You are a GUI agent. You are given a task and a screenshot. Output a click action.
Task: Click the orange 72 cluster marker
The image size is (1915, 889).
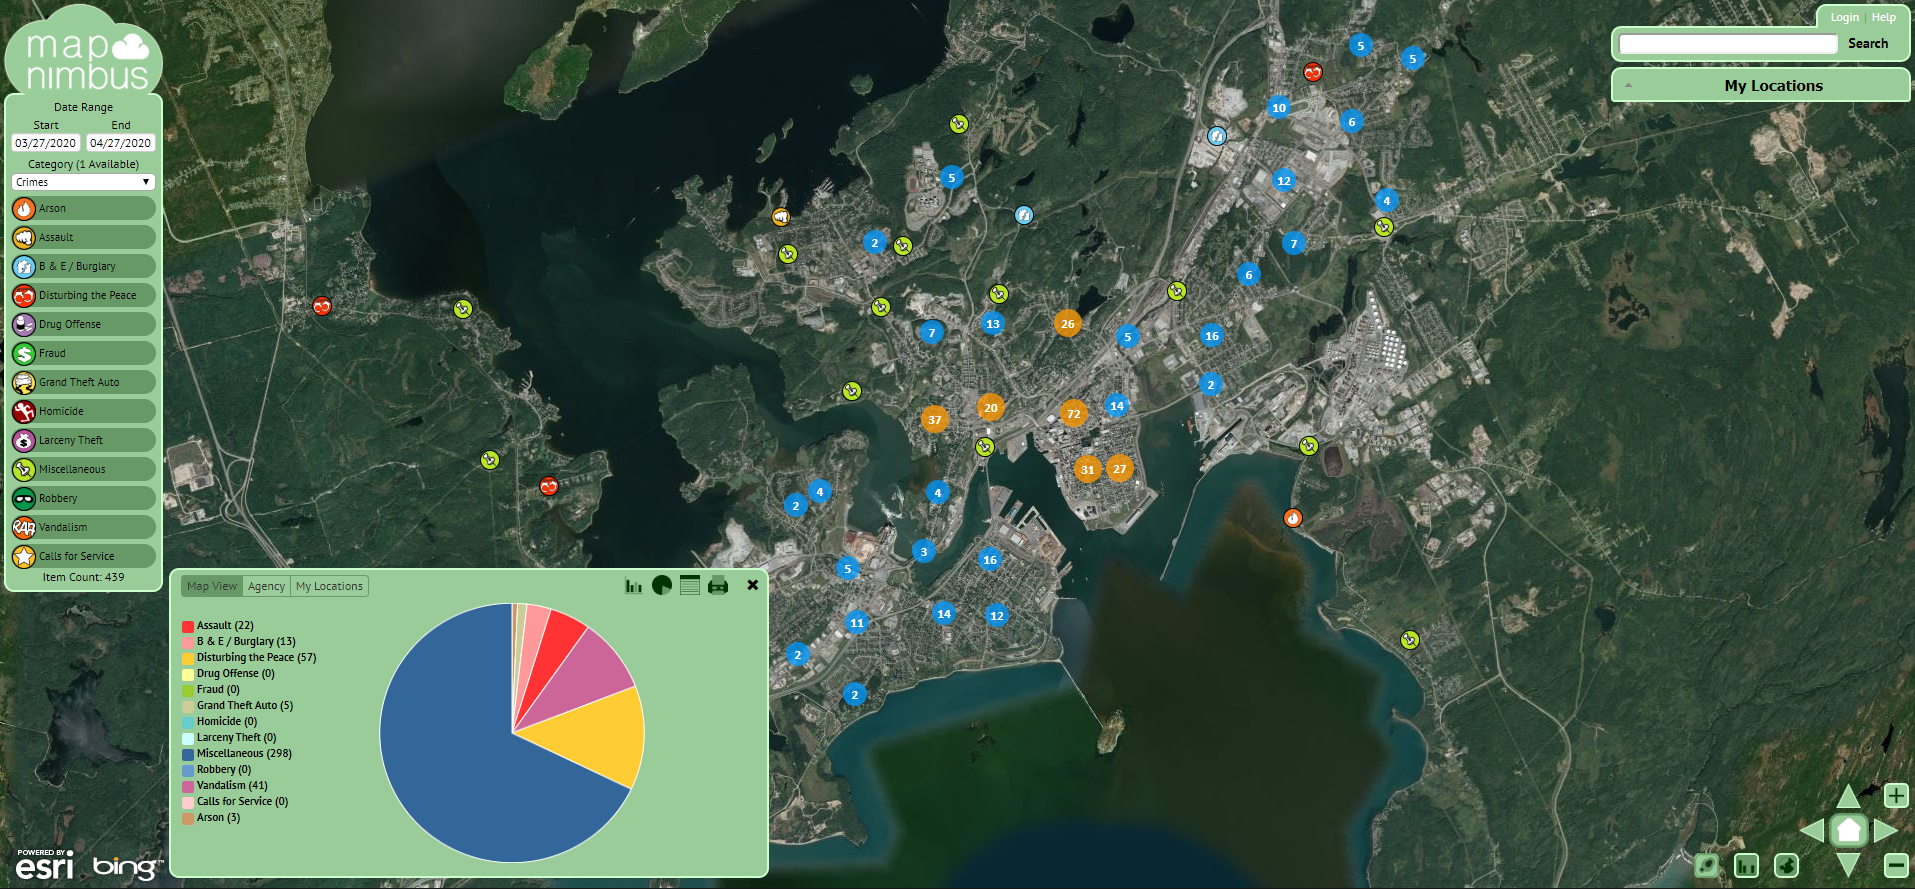[x=1073, y=414]
